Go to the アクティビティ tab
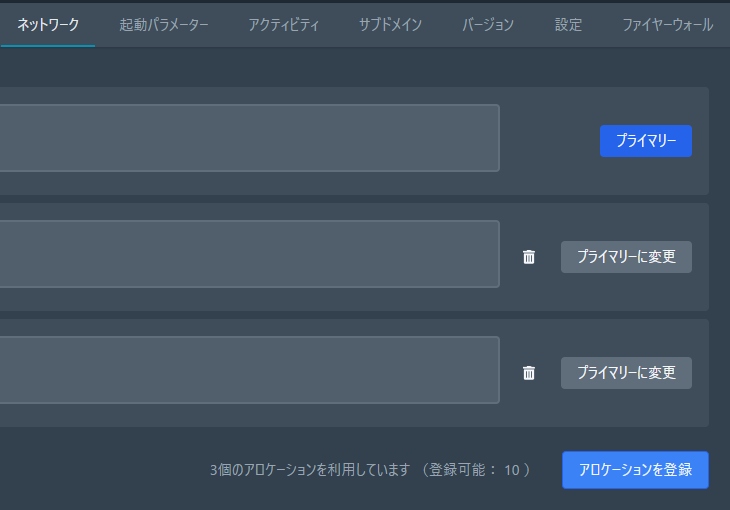This screenshot has height=510, width=730. 284,25
